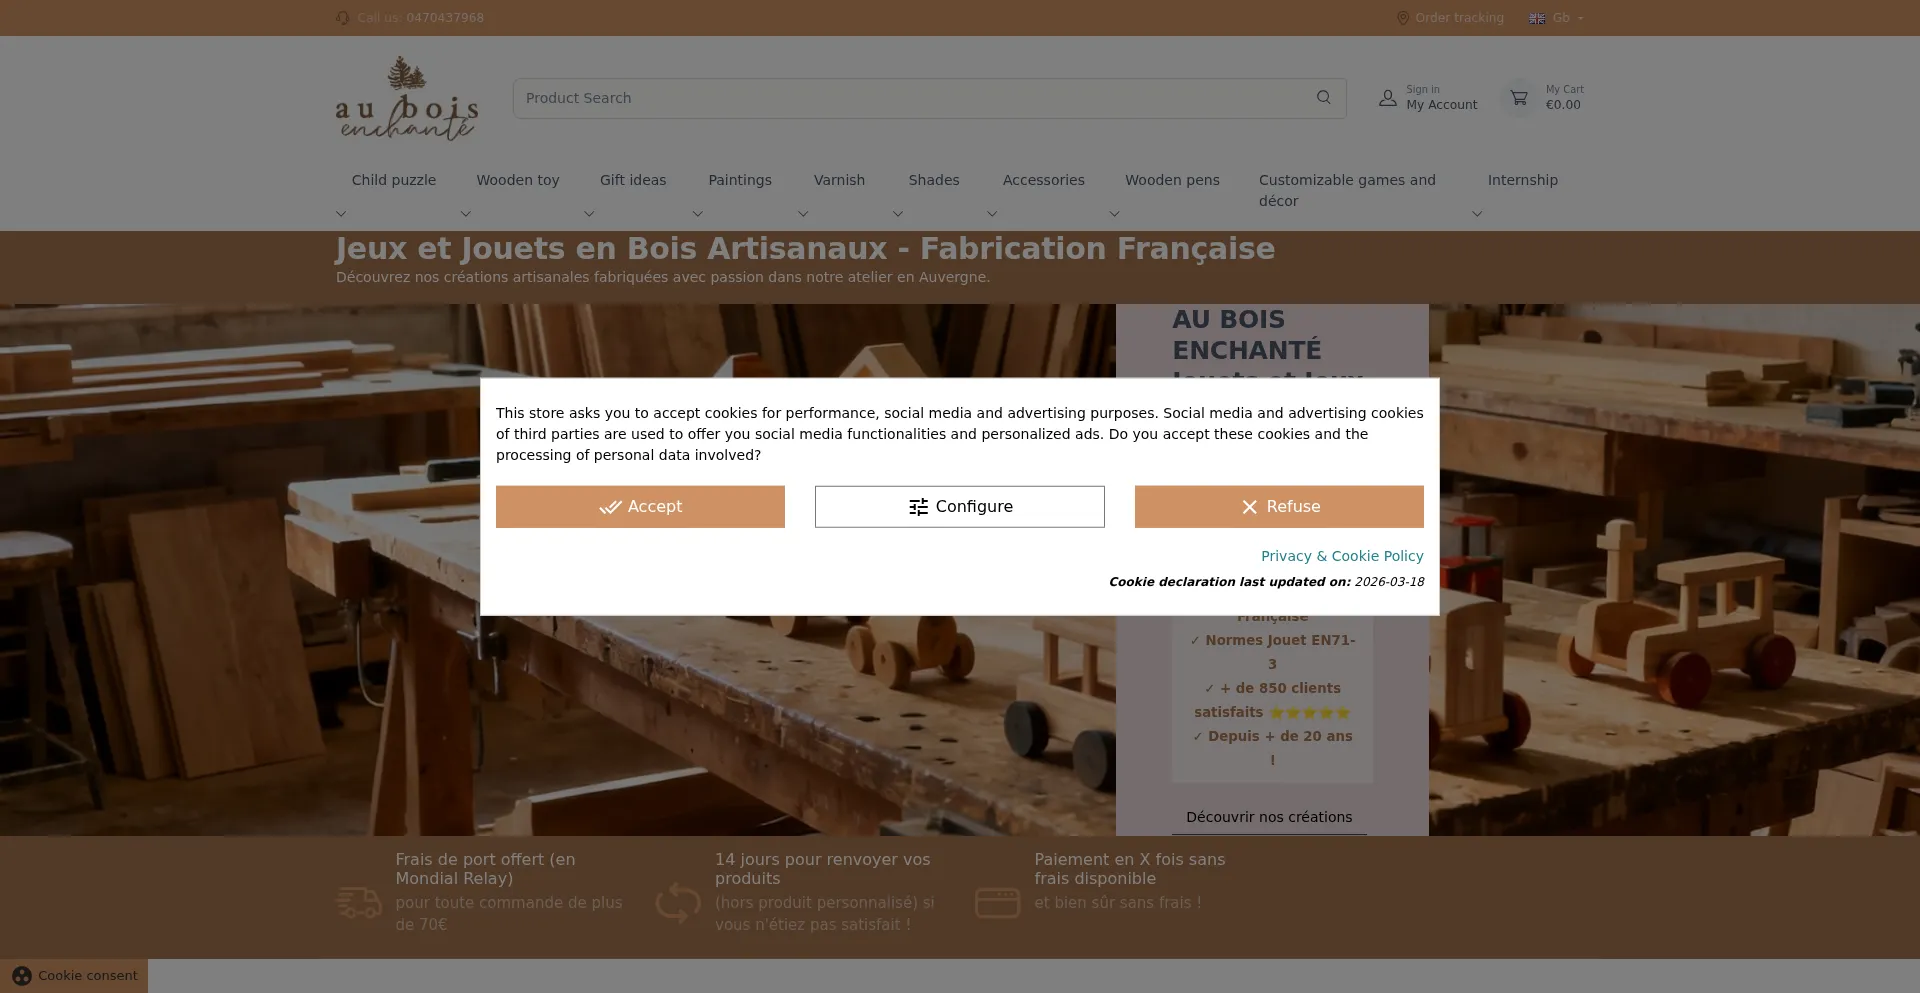Click the Paiement en X fois sans frais text
This screenshot has width=1920, height=993.
(x=1130, y=869)
